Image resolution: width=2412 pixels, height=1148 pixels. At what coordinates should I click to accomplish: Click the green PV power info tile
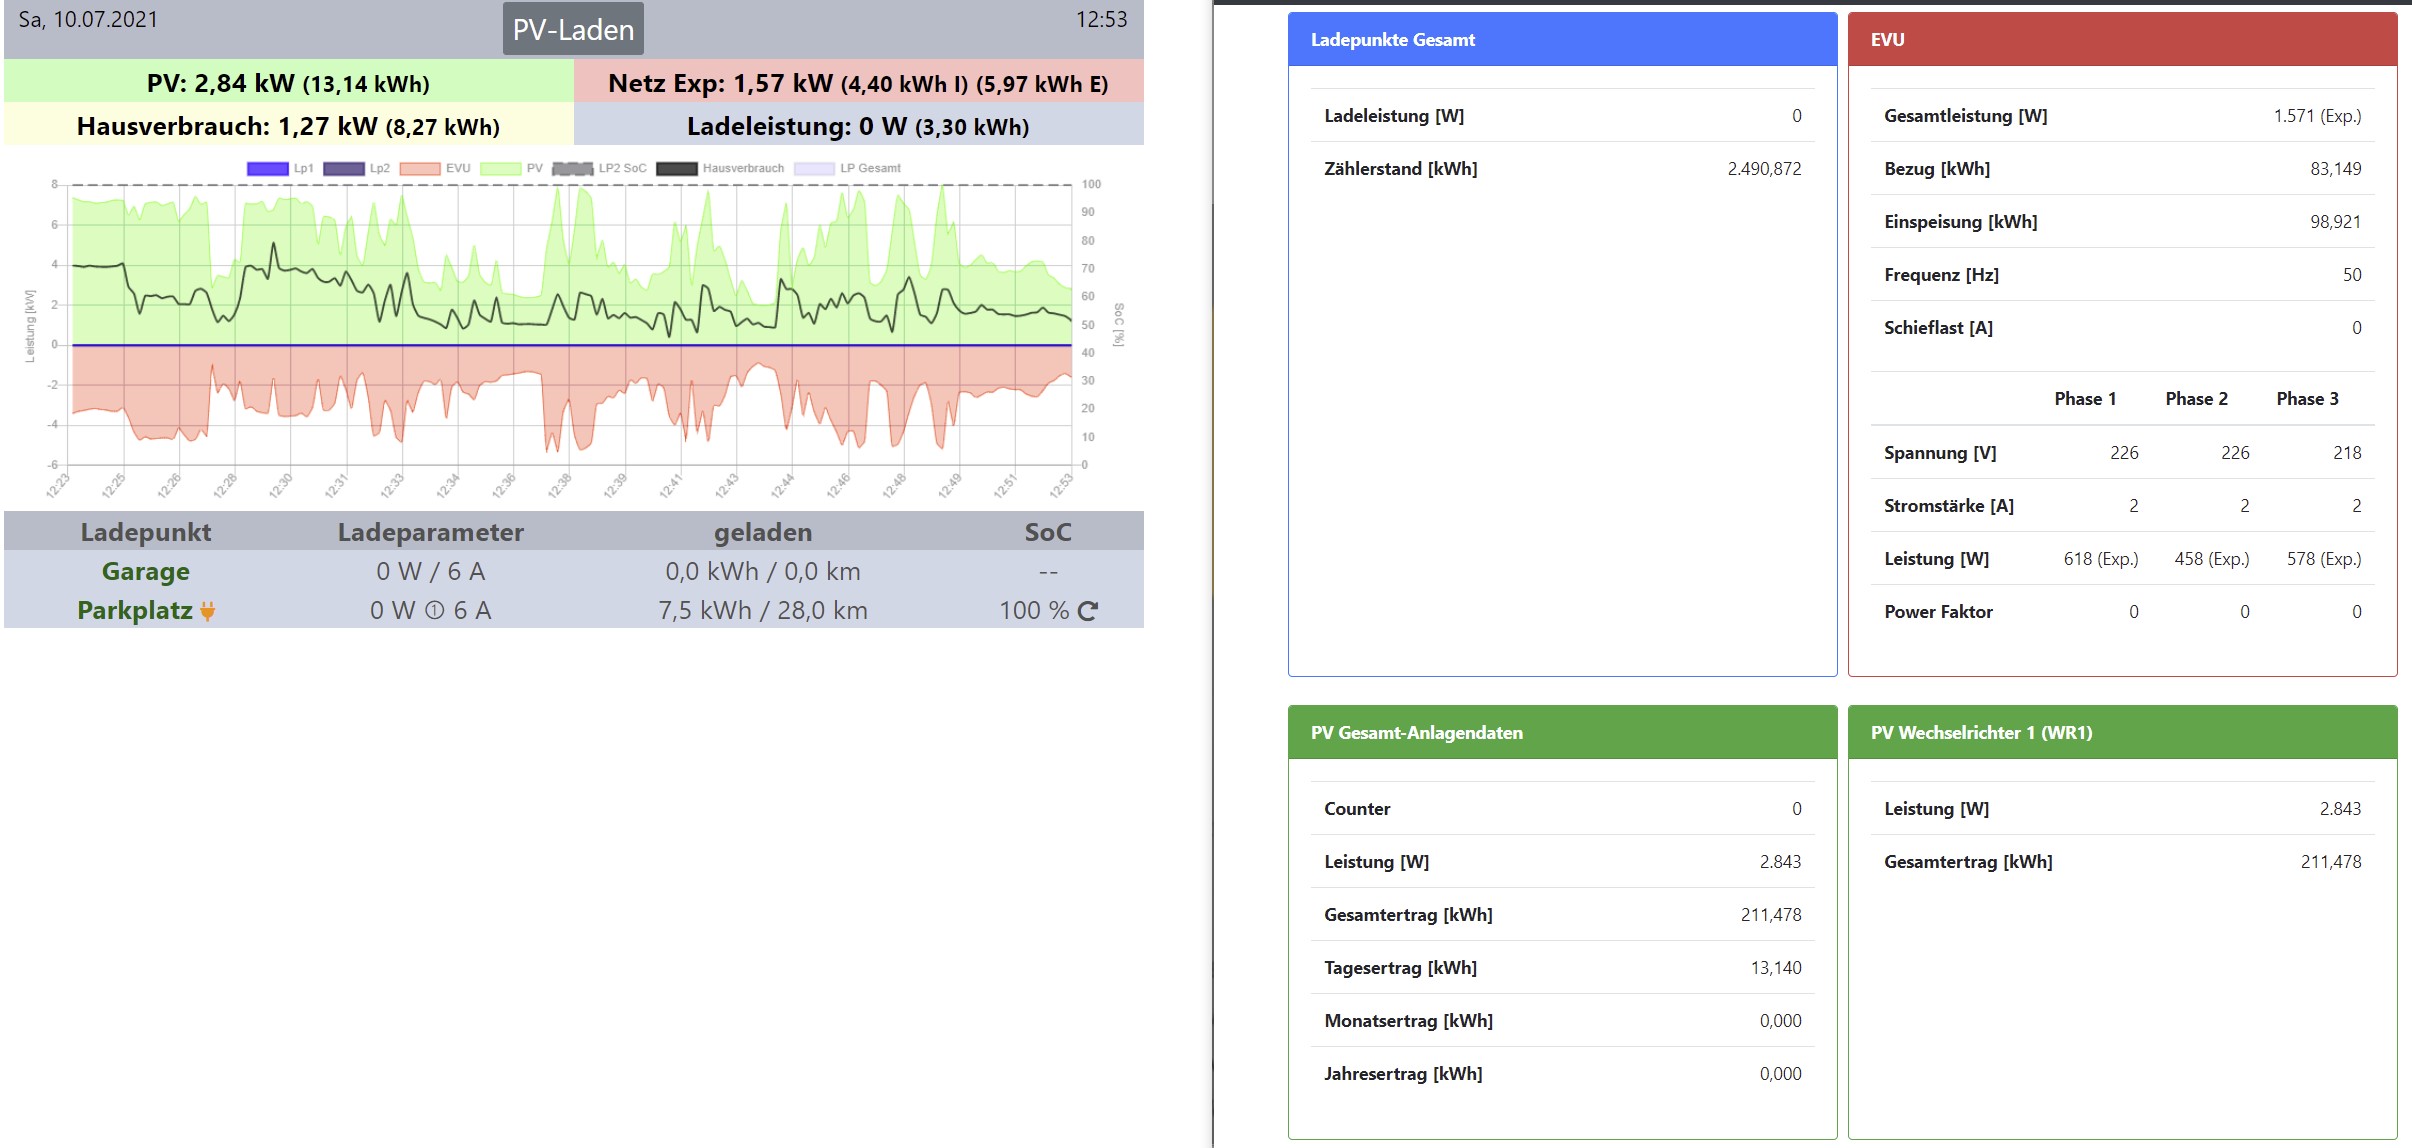point(288,83)
